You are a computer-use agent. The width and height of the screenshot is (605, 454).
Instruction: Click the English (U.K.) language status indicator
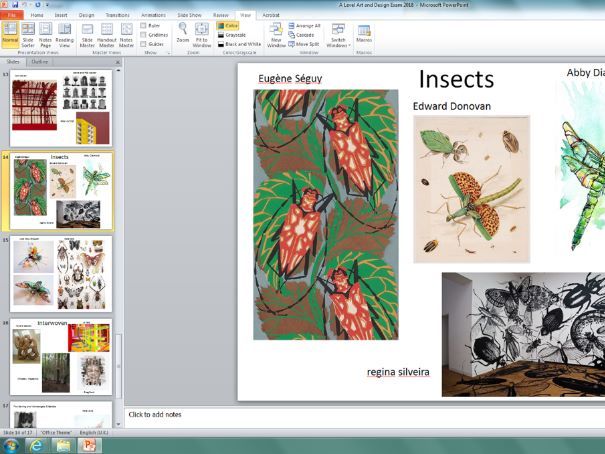point(94,433)
